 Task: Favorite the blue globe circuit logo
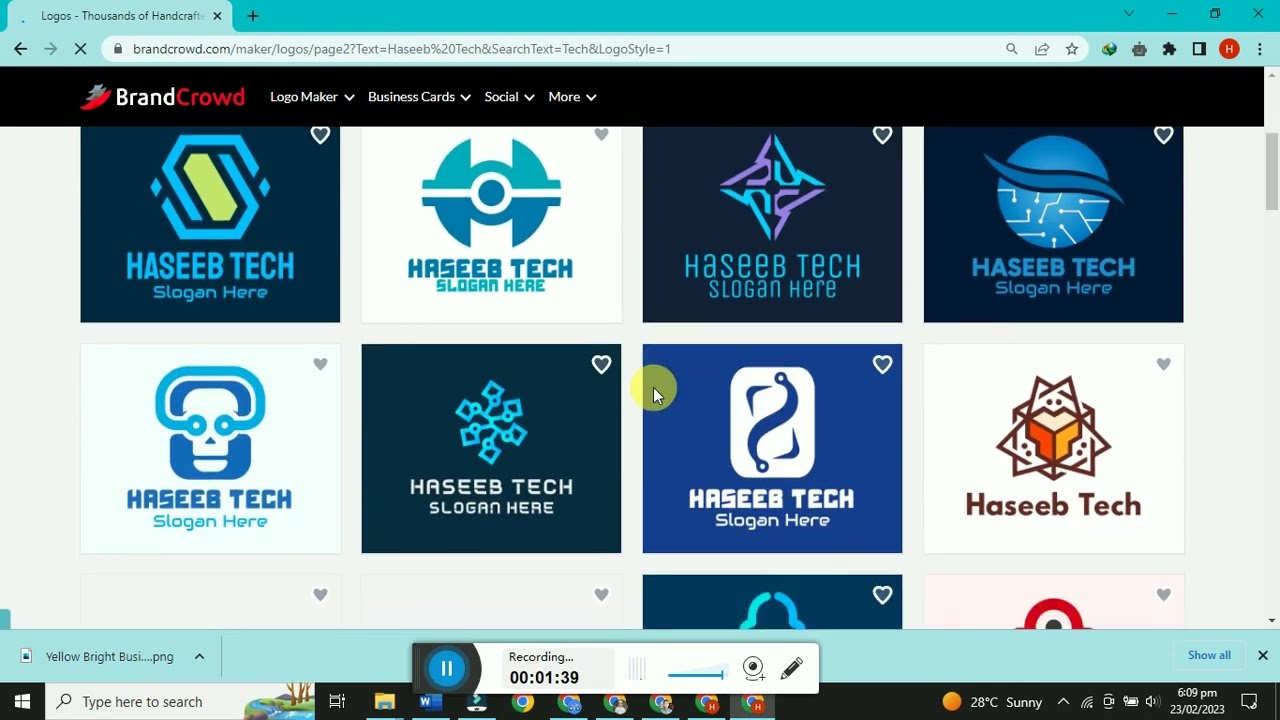pos(1163,135)
